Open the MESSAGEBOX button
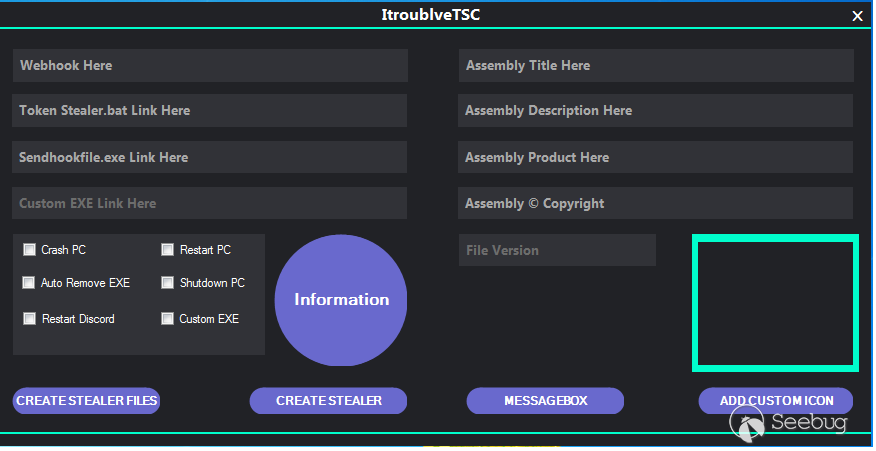 click(545, 401)
